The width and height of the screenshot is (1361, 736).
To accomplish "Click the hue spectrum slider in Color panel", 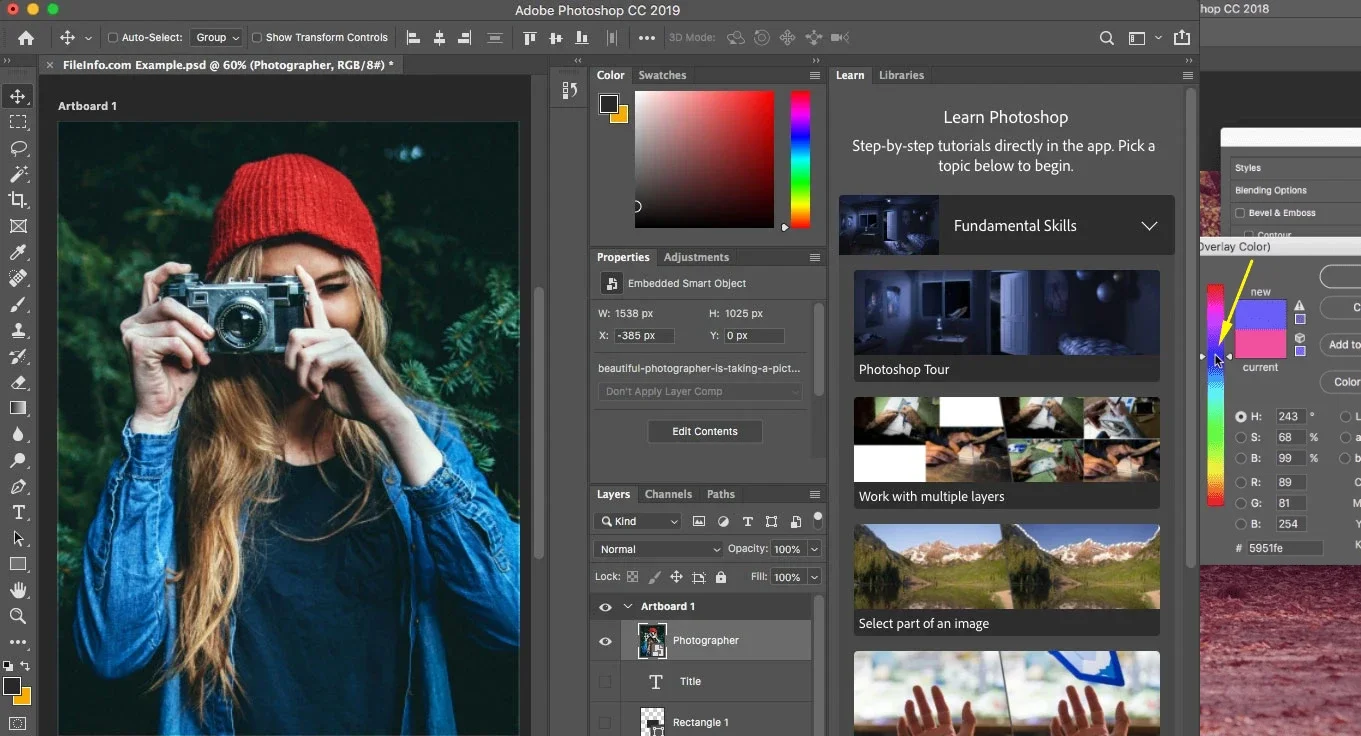I will coord(801,159).
